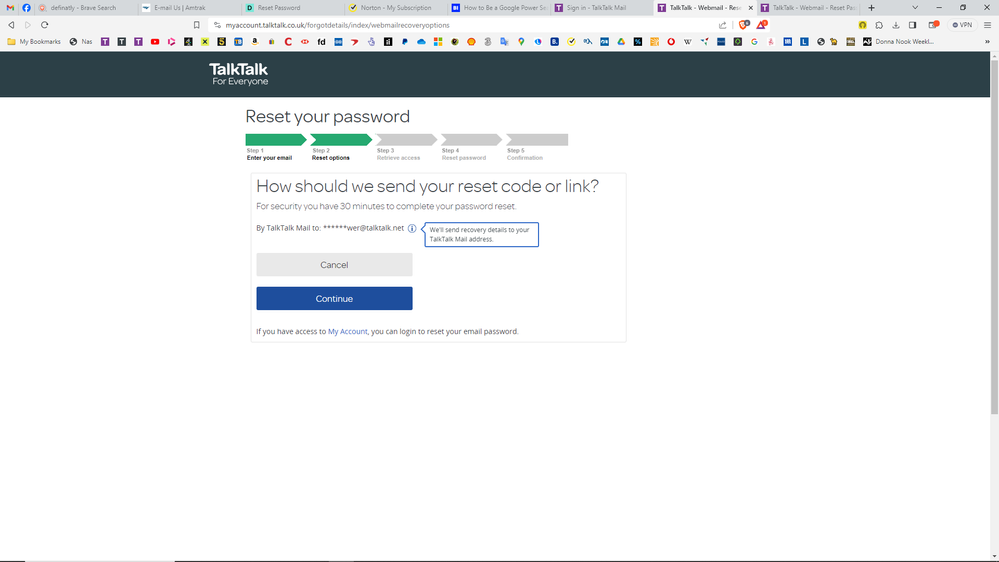
Task: Click the info icon beside the email address
Action: (412, 228)
